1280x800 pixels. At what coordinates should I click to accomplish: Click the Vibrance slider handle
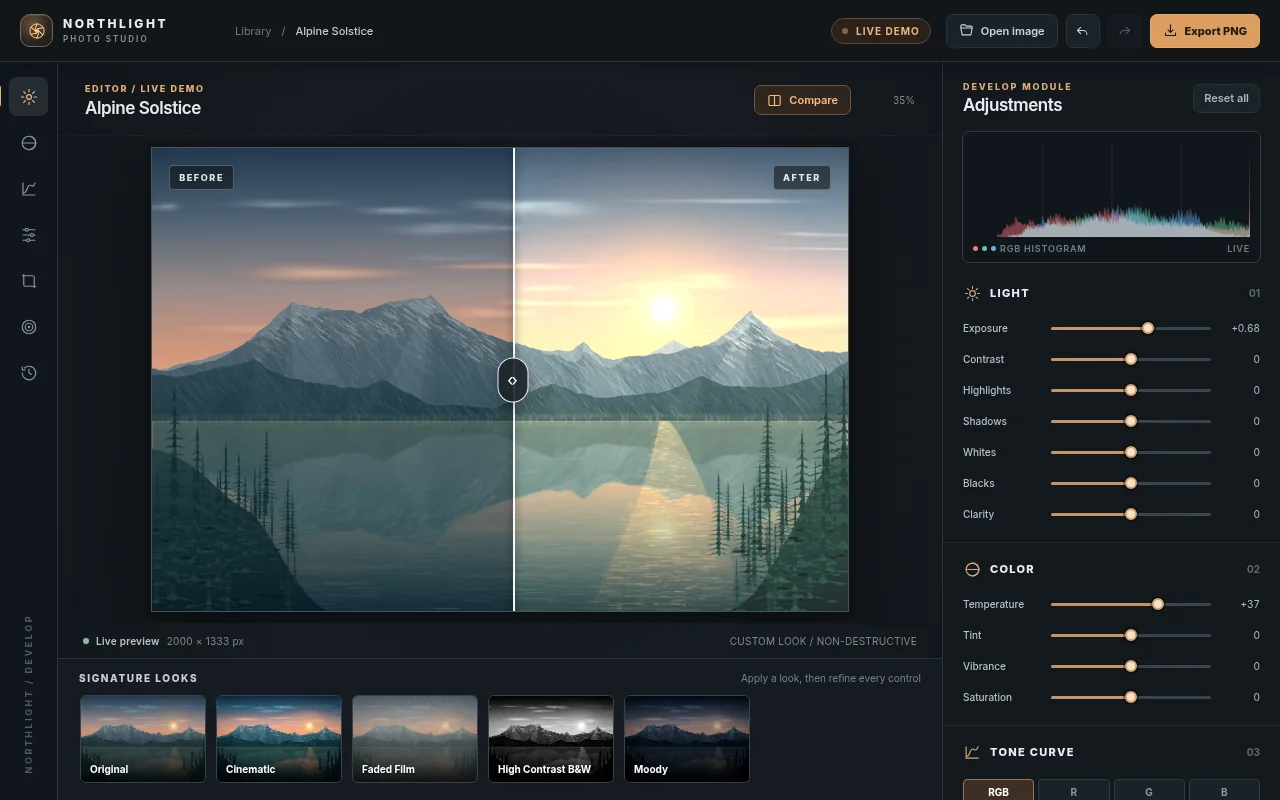click(x=1131, y=666)
